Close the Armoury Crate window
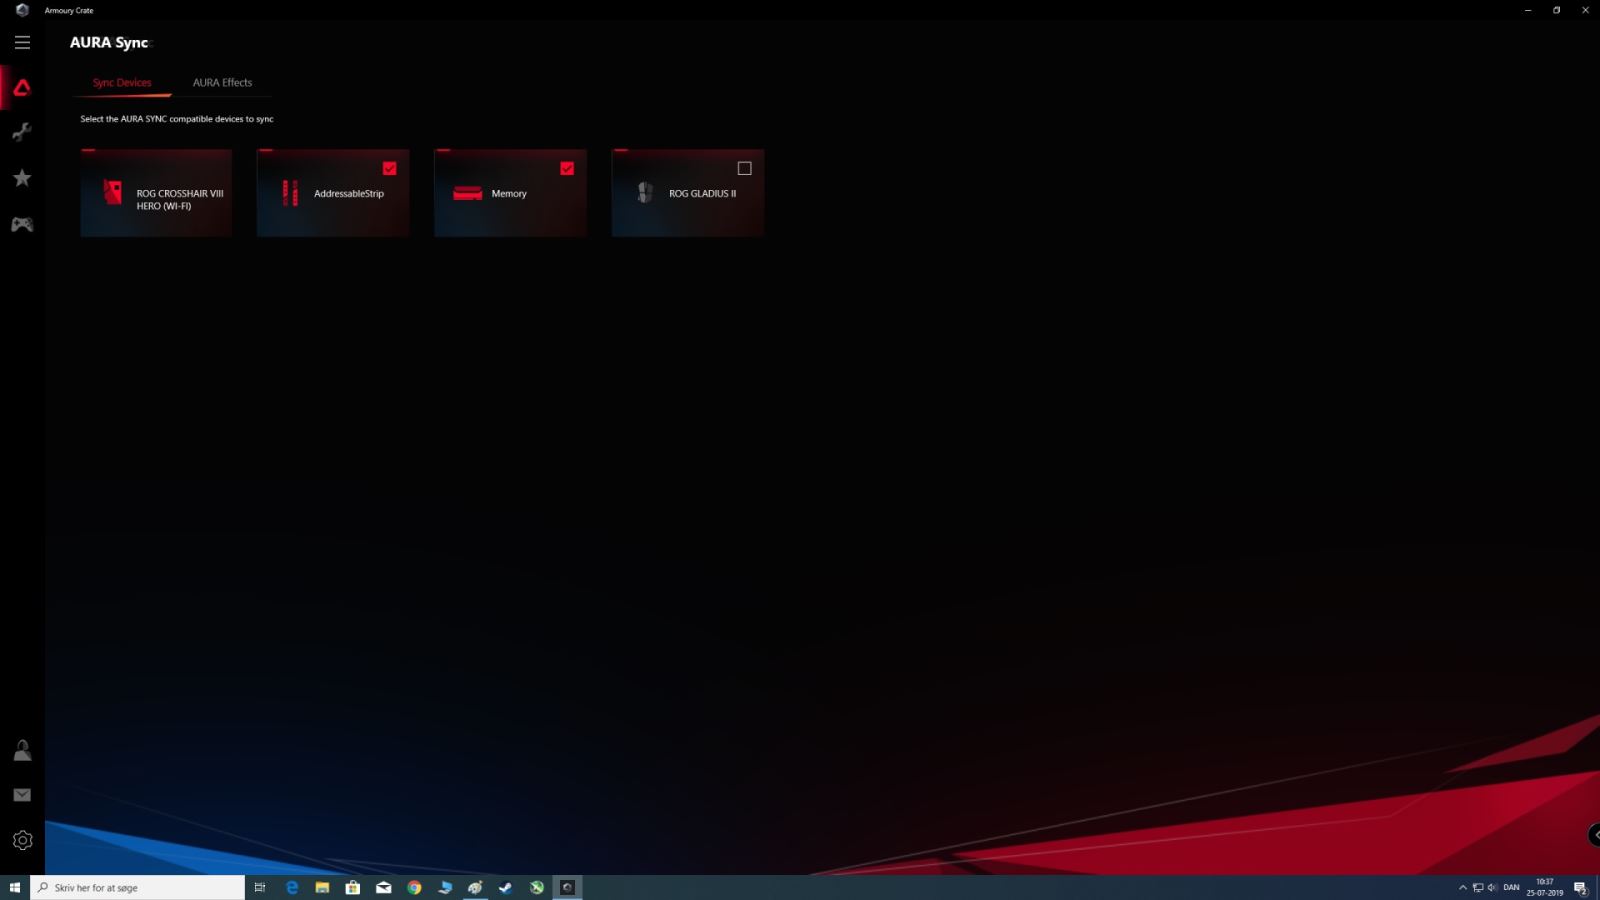This screenshot has width=1600, height=900. point(1585,10)
